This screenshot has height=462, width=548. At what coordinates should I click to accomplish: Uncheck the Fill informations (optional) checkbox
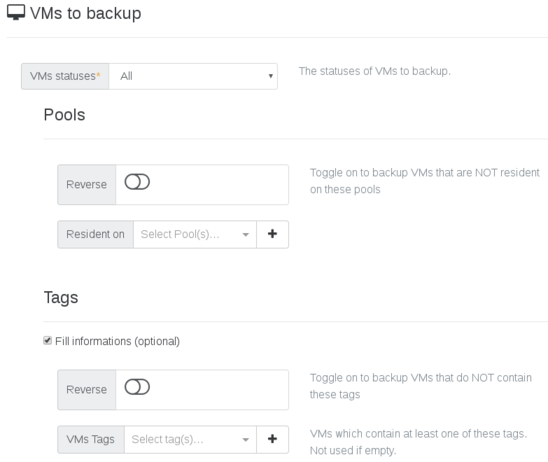[x=48, y=340]
